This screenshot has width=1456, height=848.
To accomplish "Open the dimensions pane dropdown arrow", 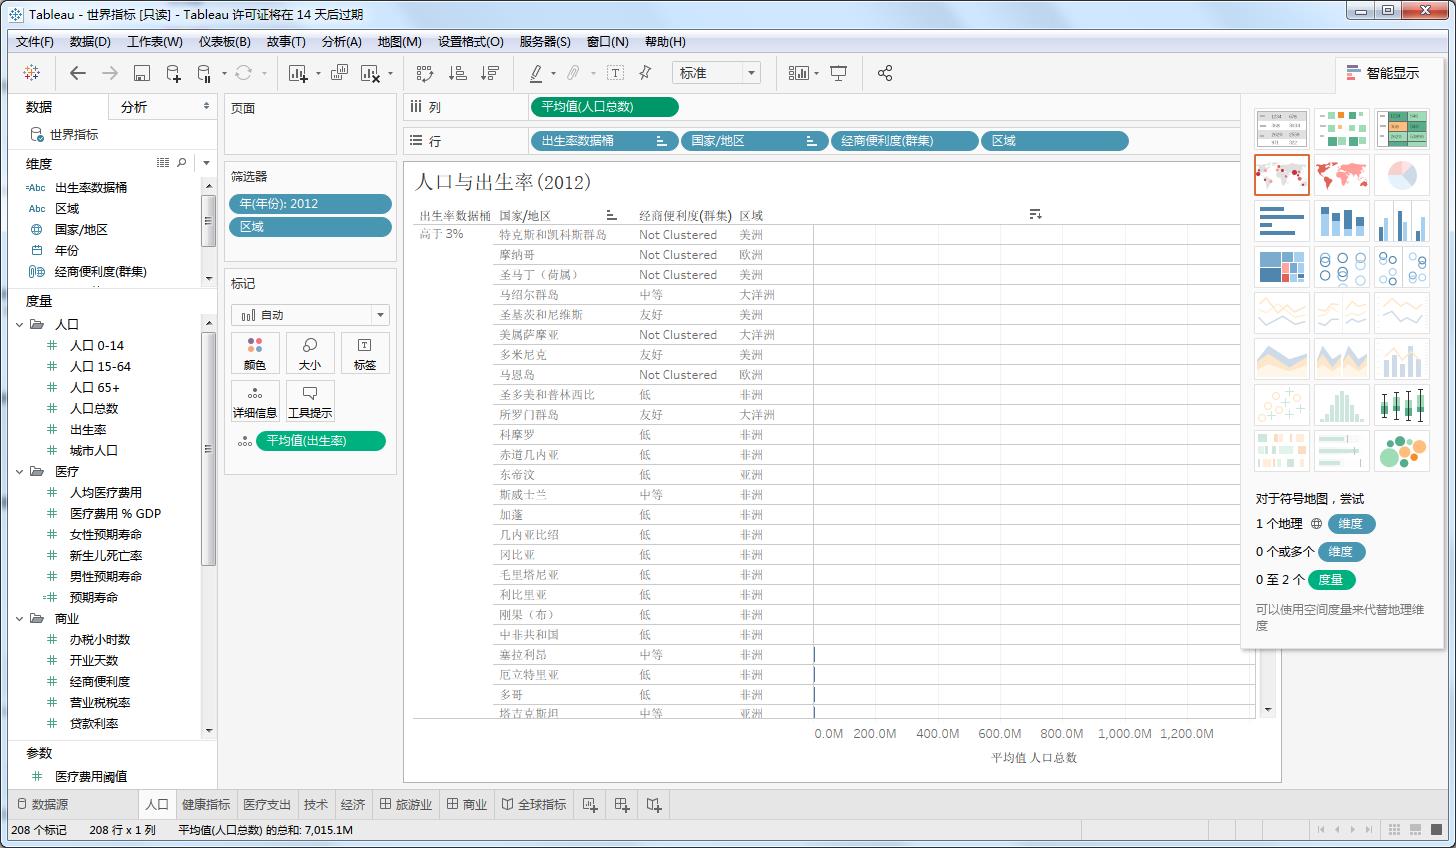I will tap(206, 163).
